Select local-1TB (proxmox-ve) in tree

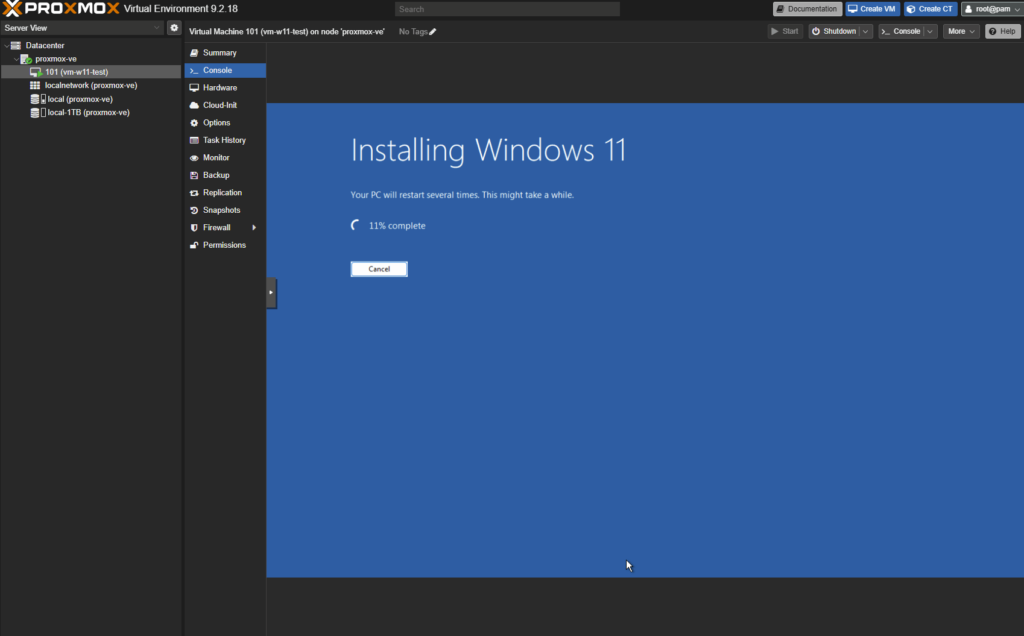[x=91, y=112]
